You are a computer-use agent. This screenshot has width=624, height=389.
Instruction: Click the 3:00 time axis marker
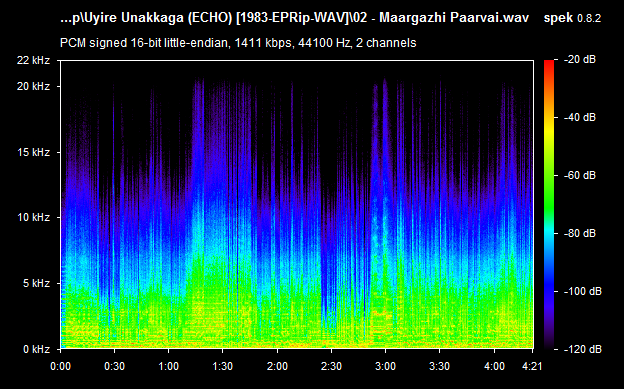(385, 366)
